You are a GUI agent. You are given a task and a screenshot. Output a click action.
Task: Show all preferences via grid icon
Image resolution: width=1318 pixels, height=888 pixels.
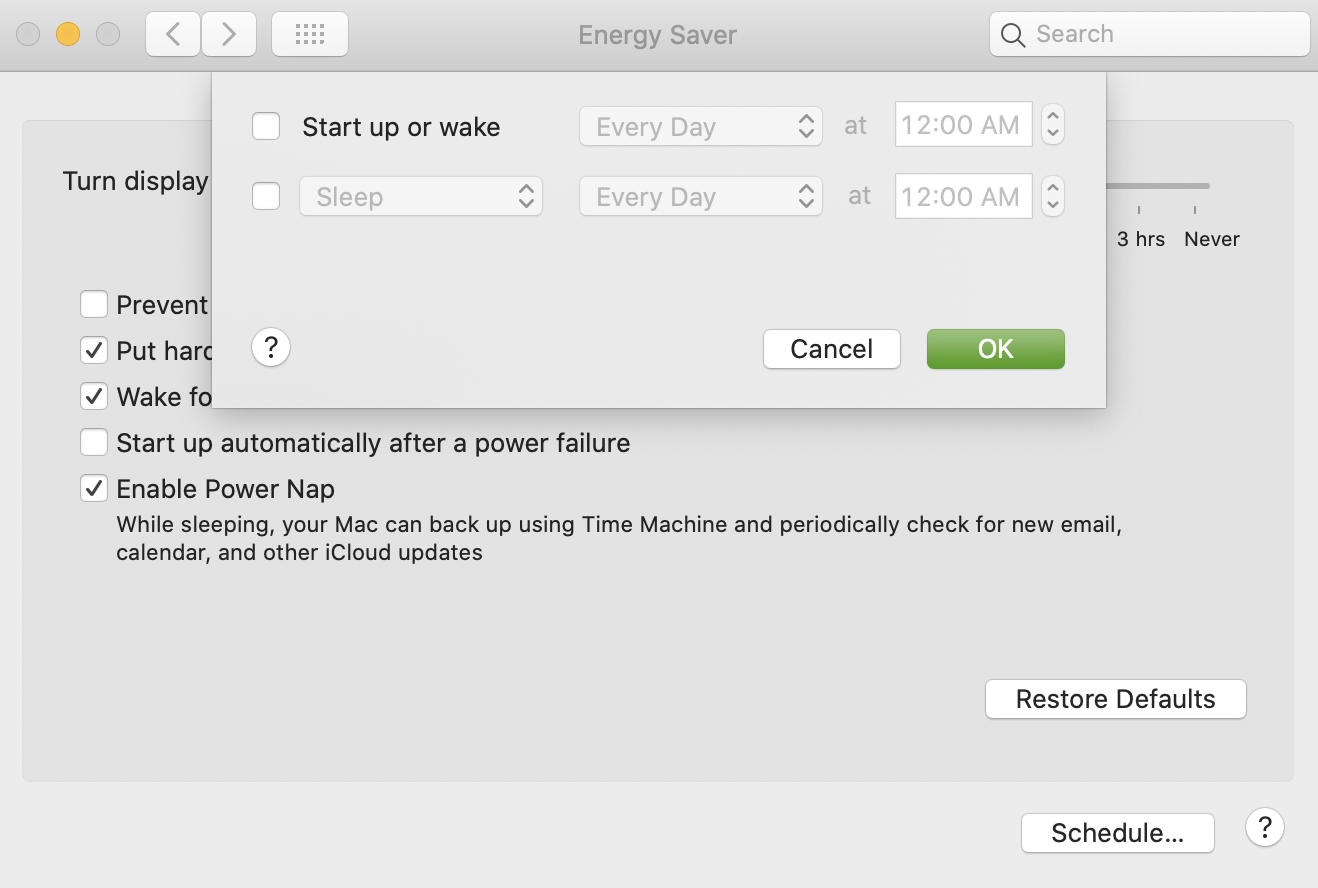(310, 34)
